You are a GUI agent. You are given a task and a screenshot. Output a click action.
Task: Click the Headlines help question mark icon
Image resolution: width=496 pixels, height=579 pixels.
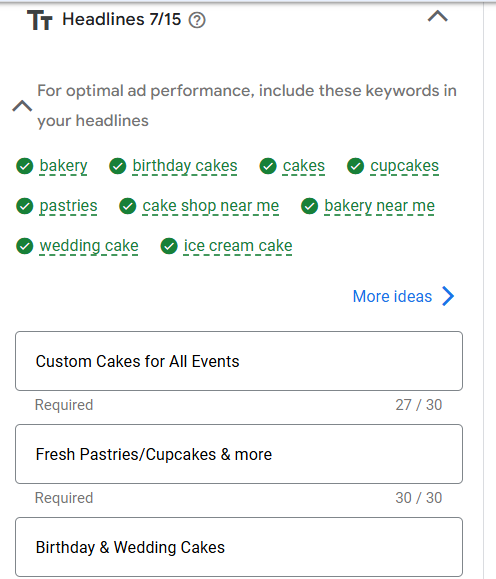tap(197, 20)
